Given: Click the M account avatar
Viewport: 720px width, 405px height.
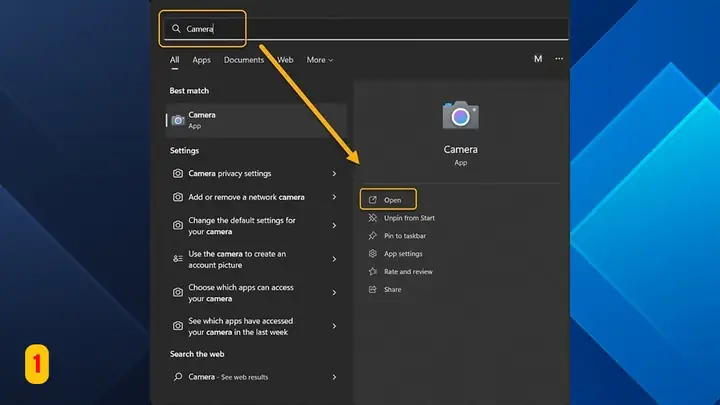Looking at the screenshot, I should tap(538, 59).
